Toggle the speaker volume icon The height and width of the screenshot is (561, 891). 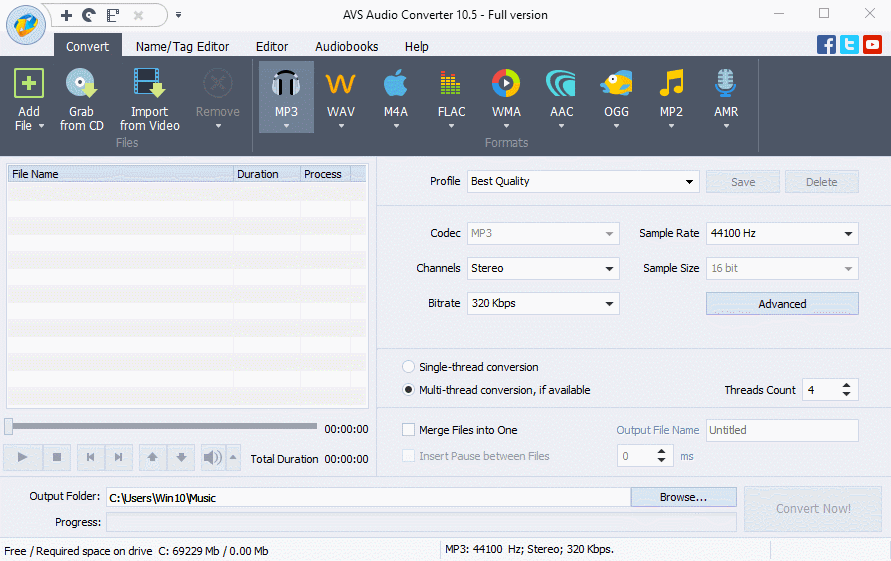tap(213, 457)
